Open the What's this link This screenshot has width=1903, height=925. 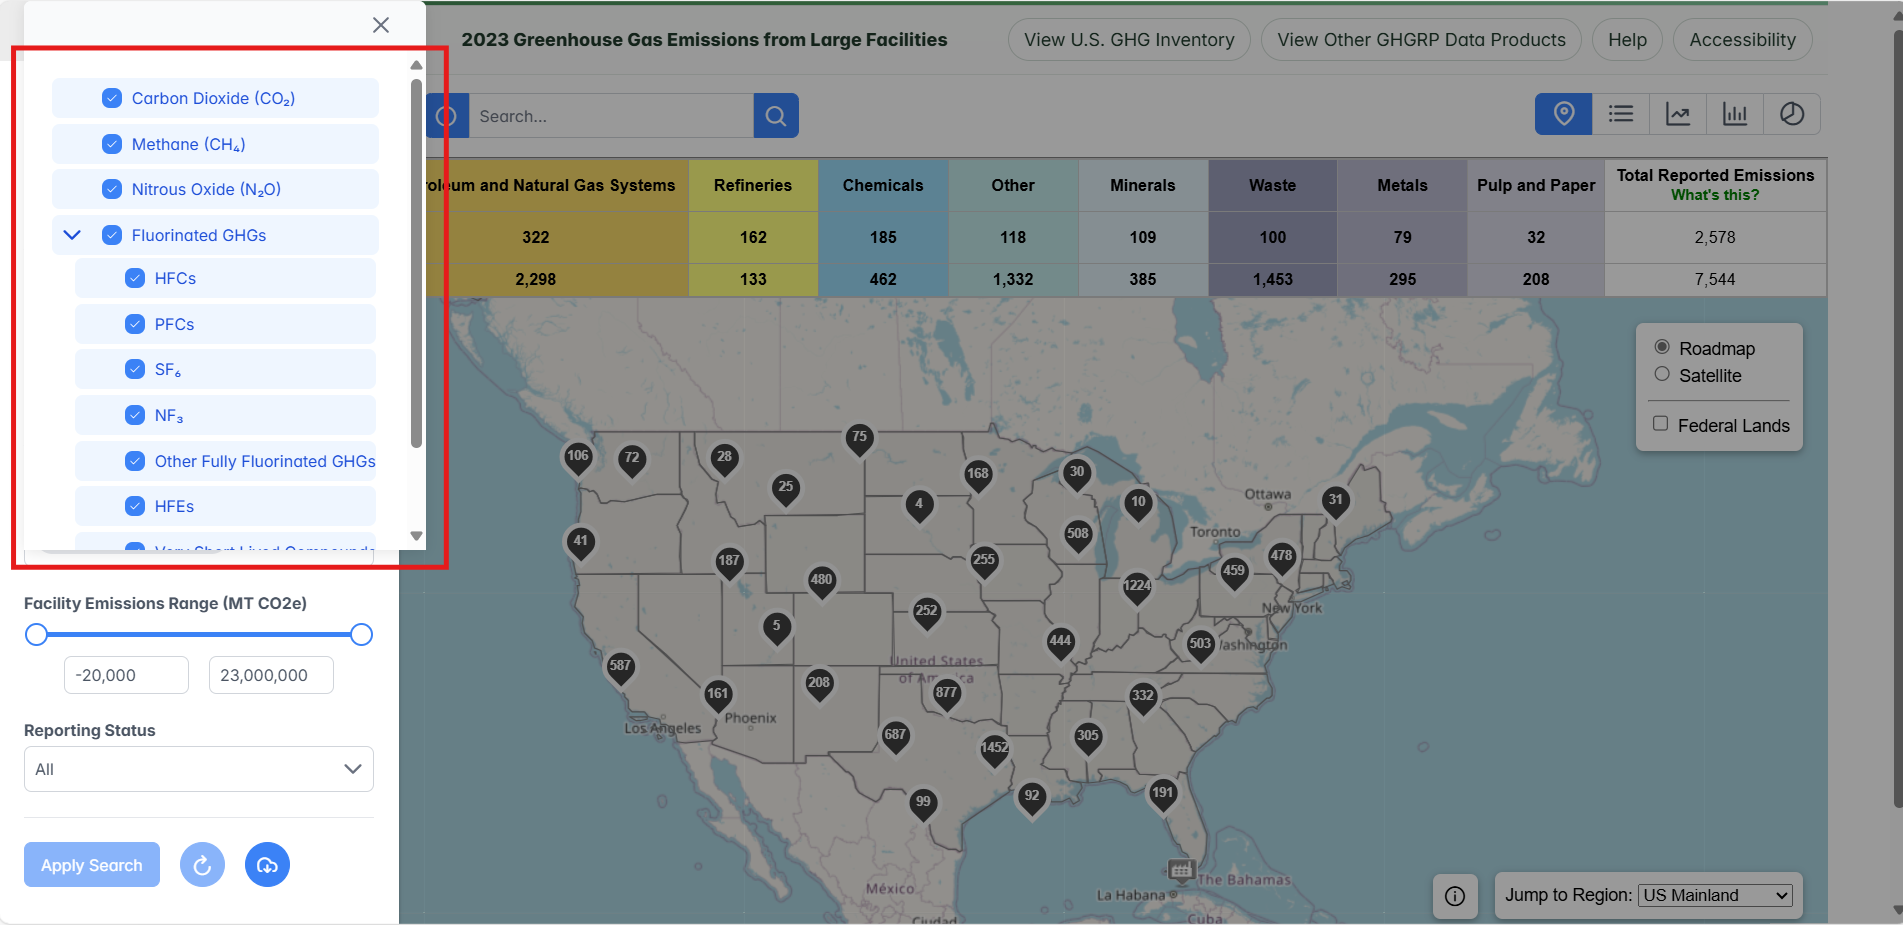pyautogui.click(x=1715, y=194)
